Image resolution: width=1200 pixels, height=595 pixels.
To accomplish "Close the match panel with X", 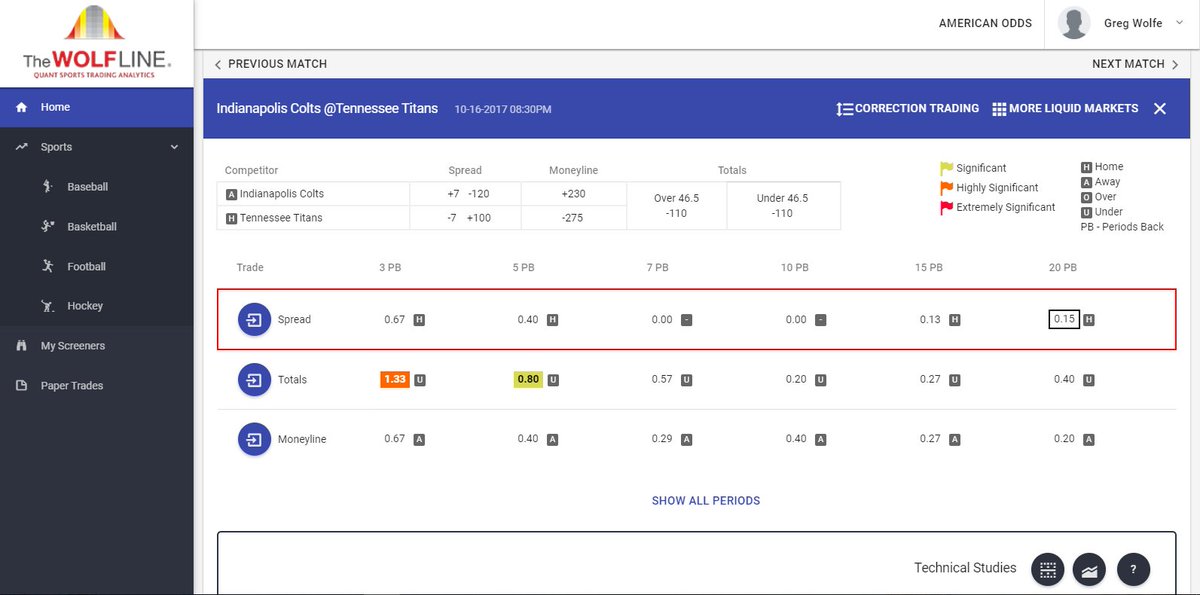I will pos(1160,109).
